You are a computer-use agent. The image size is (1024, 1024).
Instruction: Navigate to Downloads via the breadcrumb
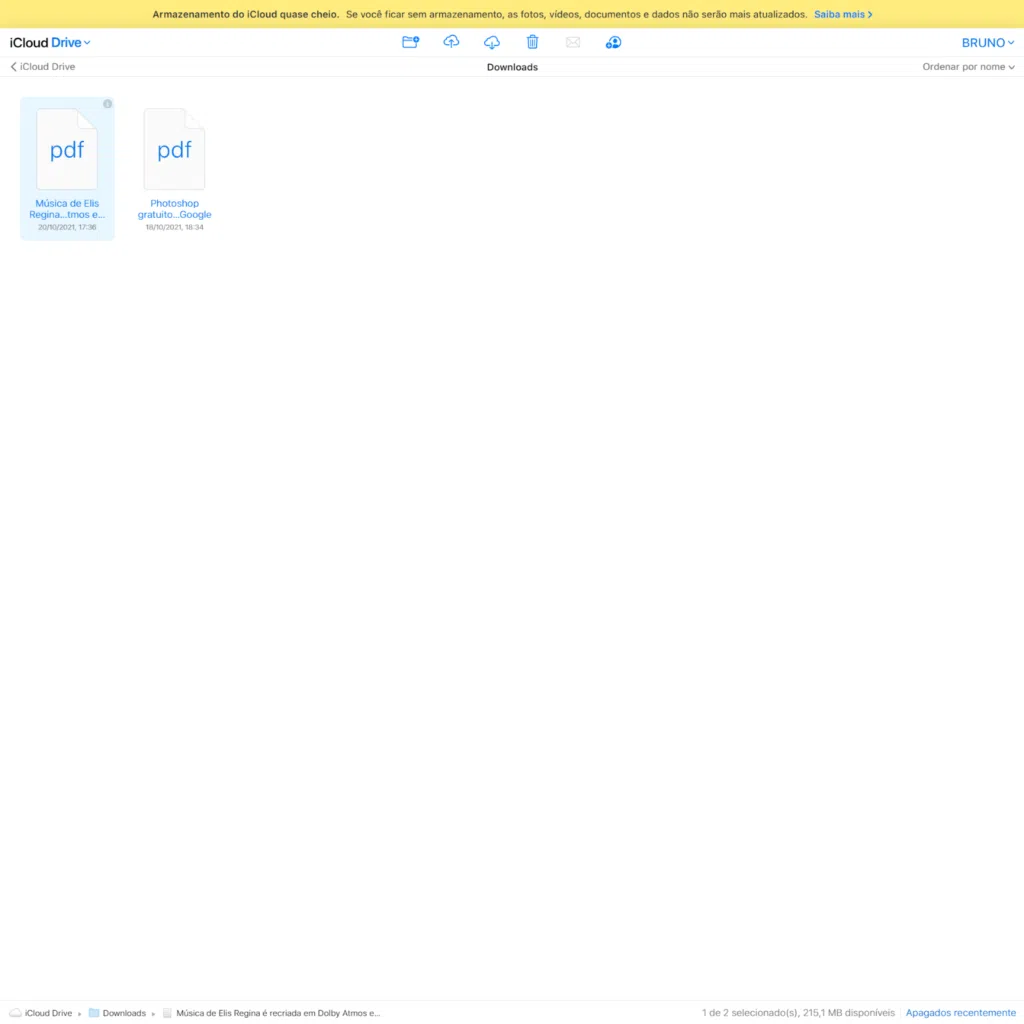123,1013
